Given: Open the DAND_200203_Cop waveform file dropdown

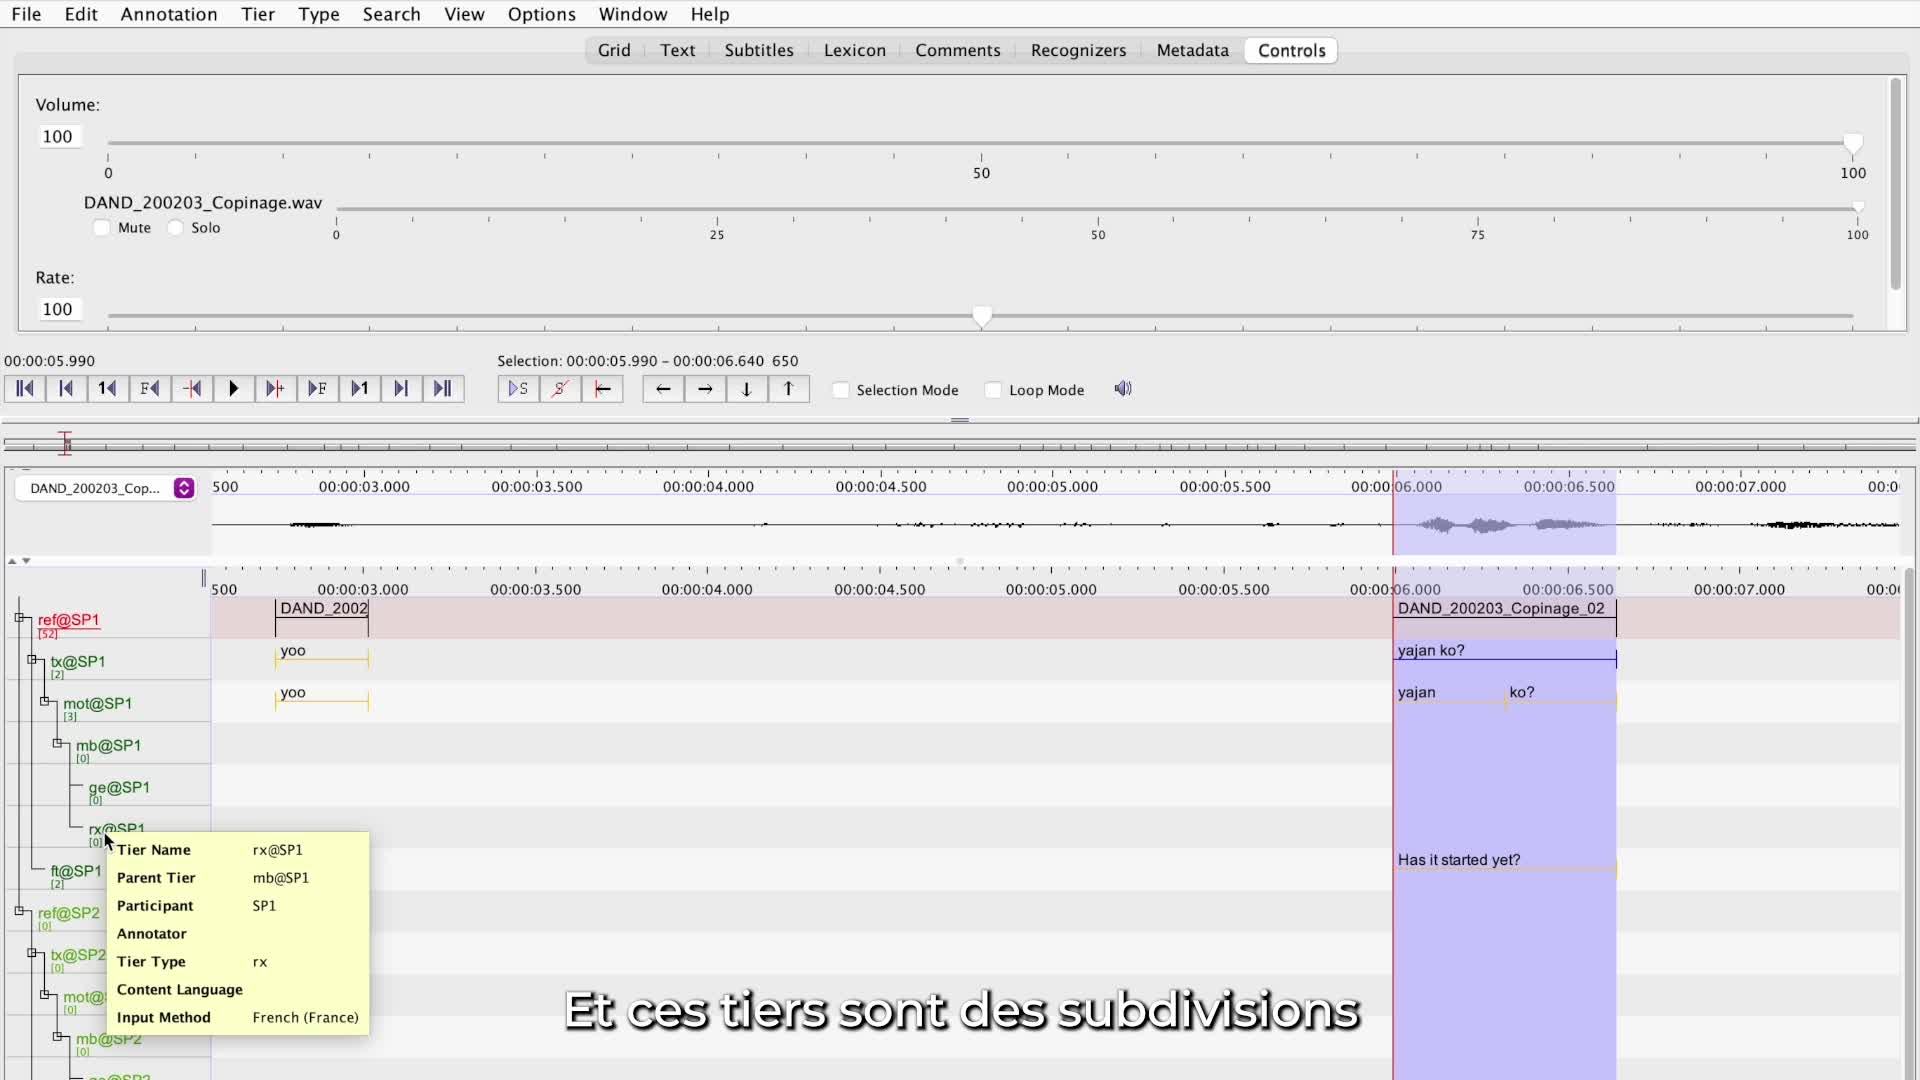Looking at the screenshot, I should click(x=183, y=488).
